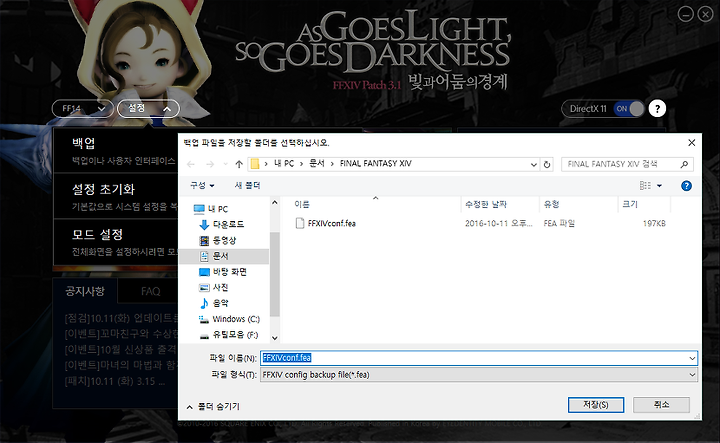Image resolution: width=720 pixels, height=443 pixels.
Task: Open recent locations dropdown arrow
Action: pos(225,164)
